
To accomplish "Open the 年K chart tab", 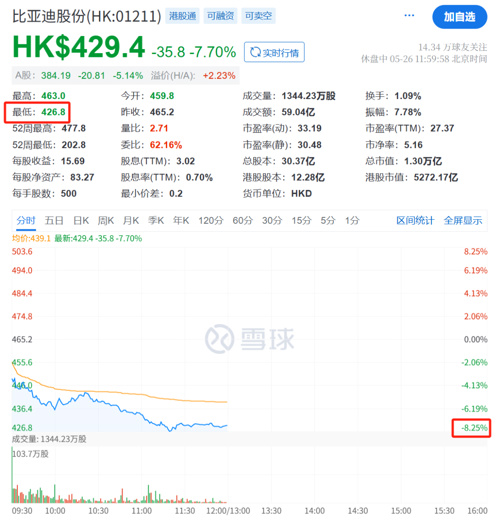I will 181,221.
